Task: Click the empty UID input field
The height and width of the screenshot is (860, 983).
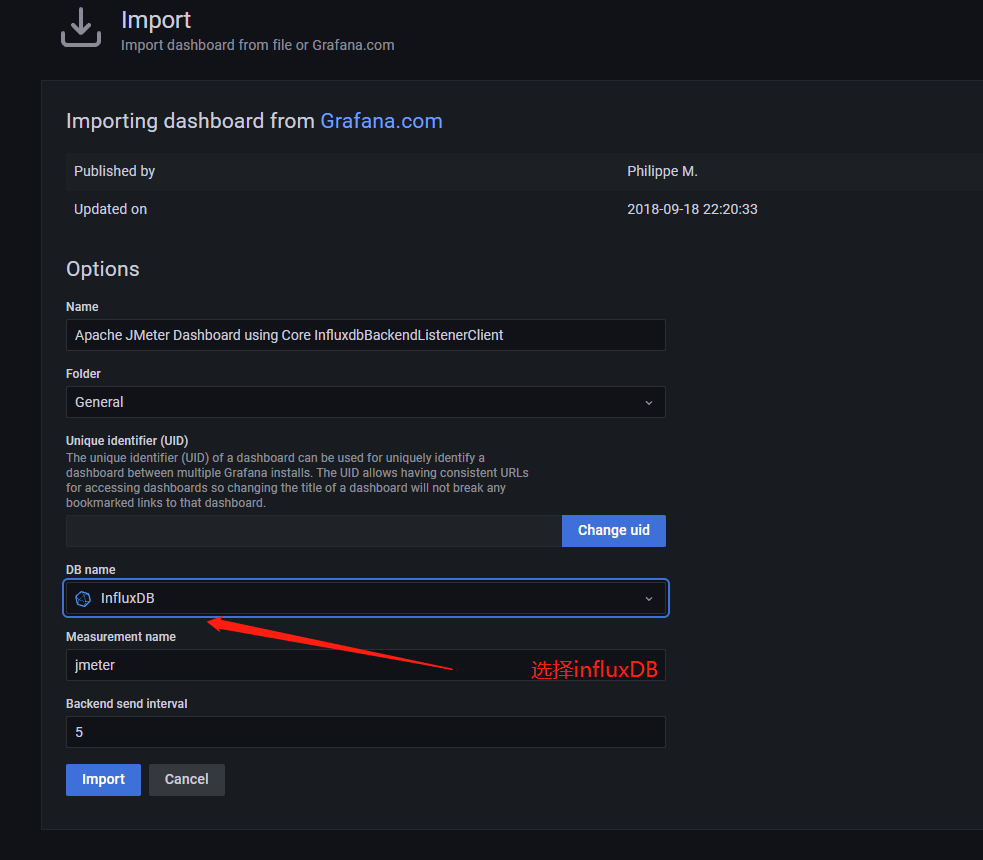Action: click(x=313, y=531)
